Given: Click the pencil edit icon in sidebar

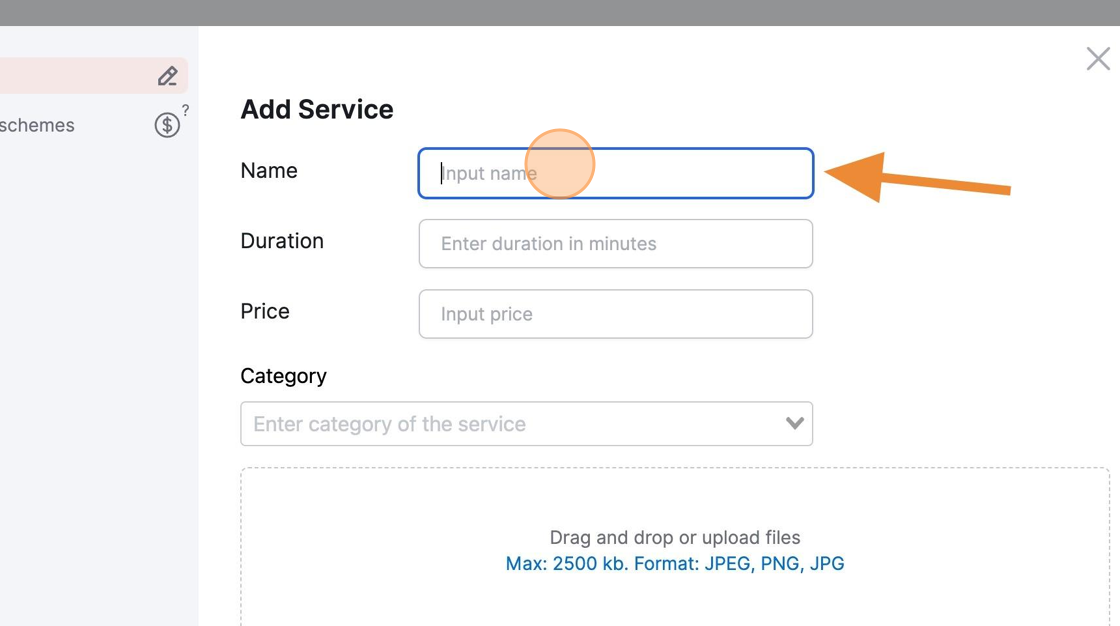Looking at the screenshot, I should (x=168, y=76).
